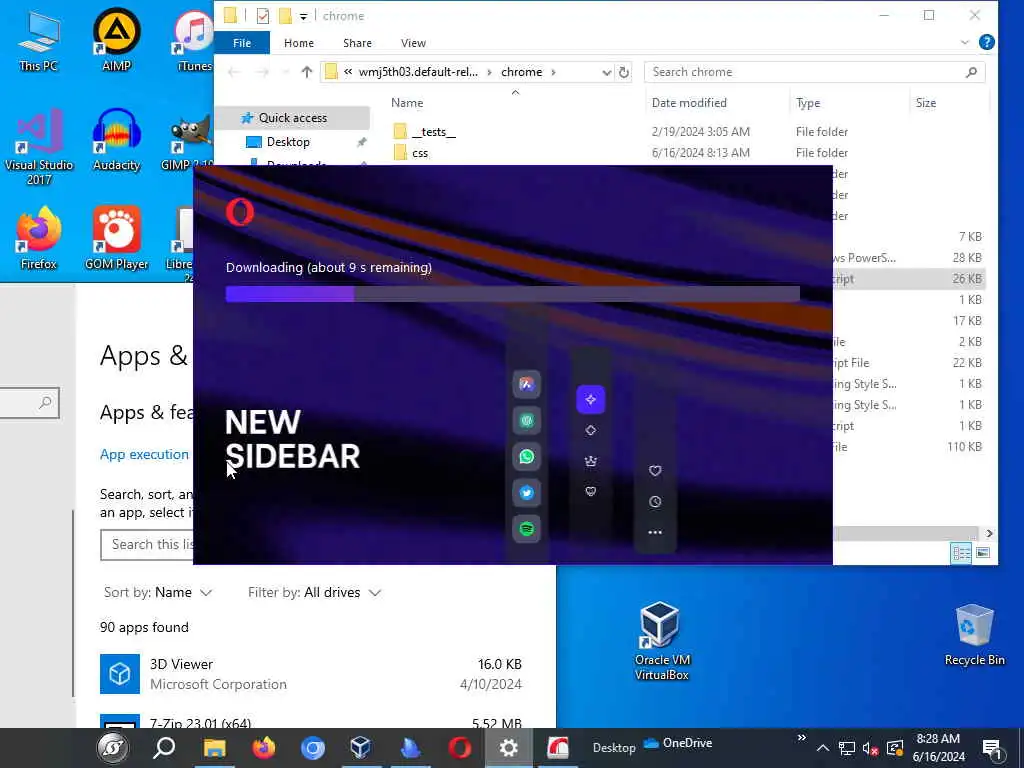
Task: Click Explorer horizontal scrollbar right arrow
Action: (989, 534)
